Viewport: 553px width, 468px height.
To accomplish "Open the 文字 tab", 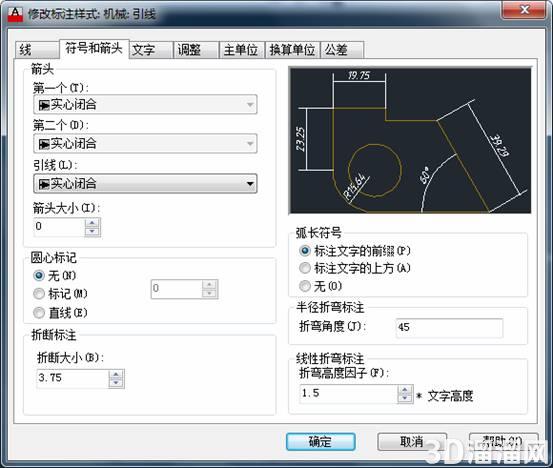I will (151, 50).
